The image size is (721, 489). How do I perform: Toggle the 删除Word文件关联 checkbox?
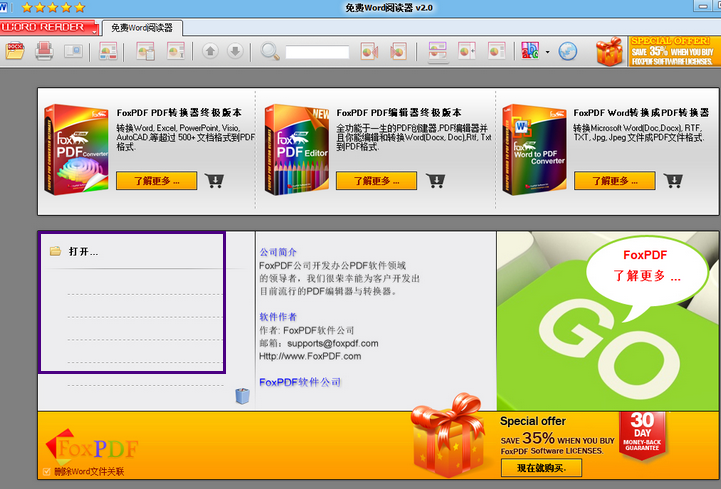pyautogui.click(x=46, y=472)
